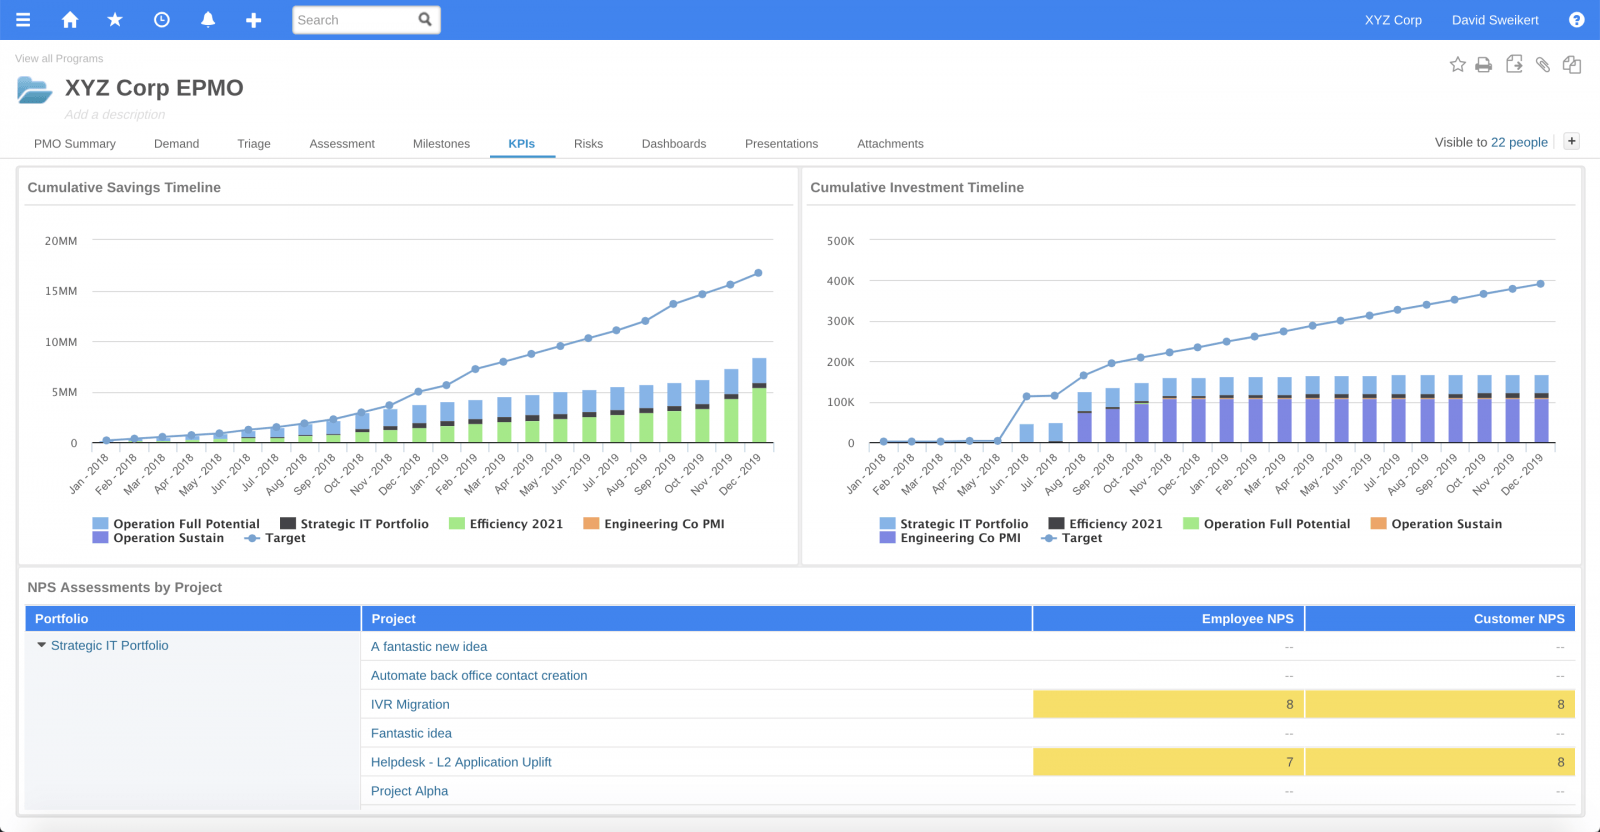1600x832 pixels.
Task: Open recent items clock icon
Action: point(161,20)
